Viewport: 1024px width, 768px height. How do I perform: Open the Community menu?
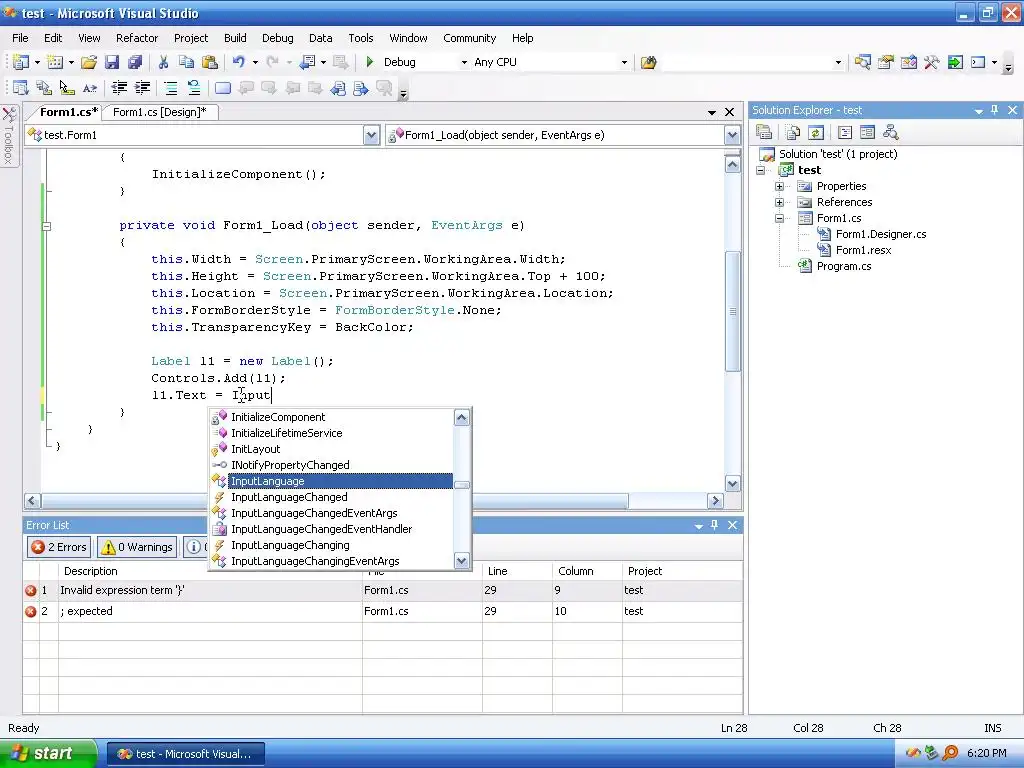pos(470,38)
